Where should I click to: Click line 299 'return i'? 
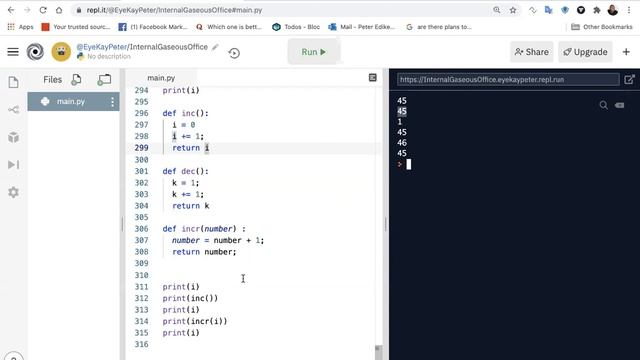coord(191,148)
